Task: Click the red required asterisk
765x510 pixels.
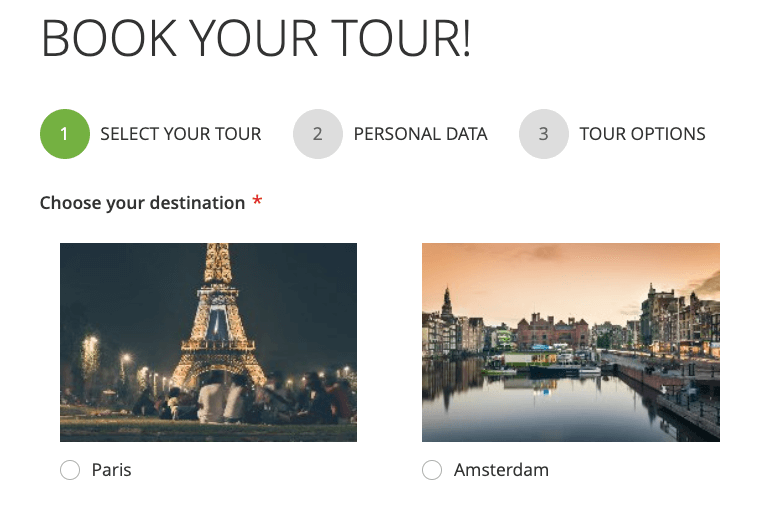Action: 257,203
